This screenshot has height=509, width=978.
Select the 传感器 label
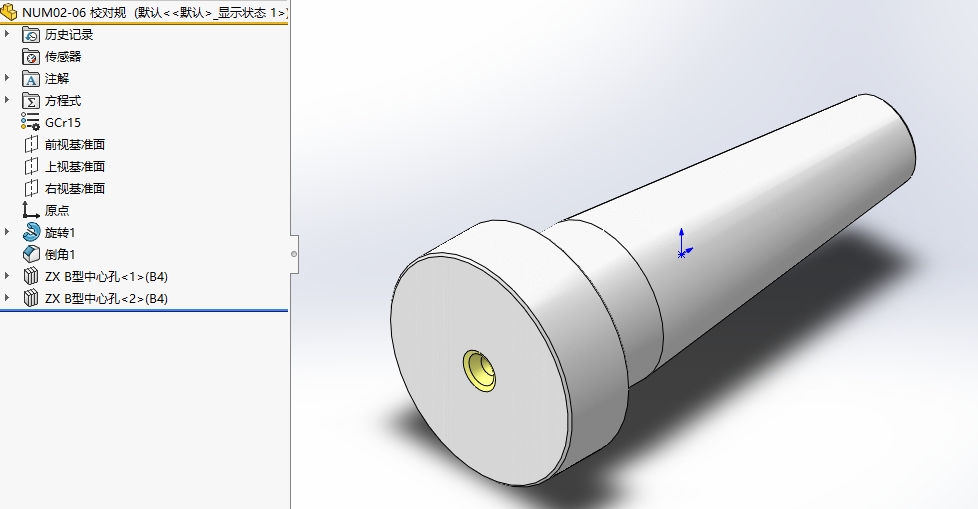[x=63, y=57]
